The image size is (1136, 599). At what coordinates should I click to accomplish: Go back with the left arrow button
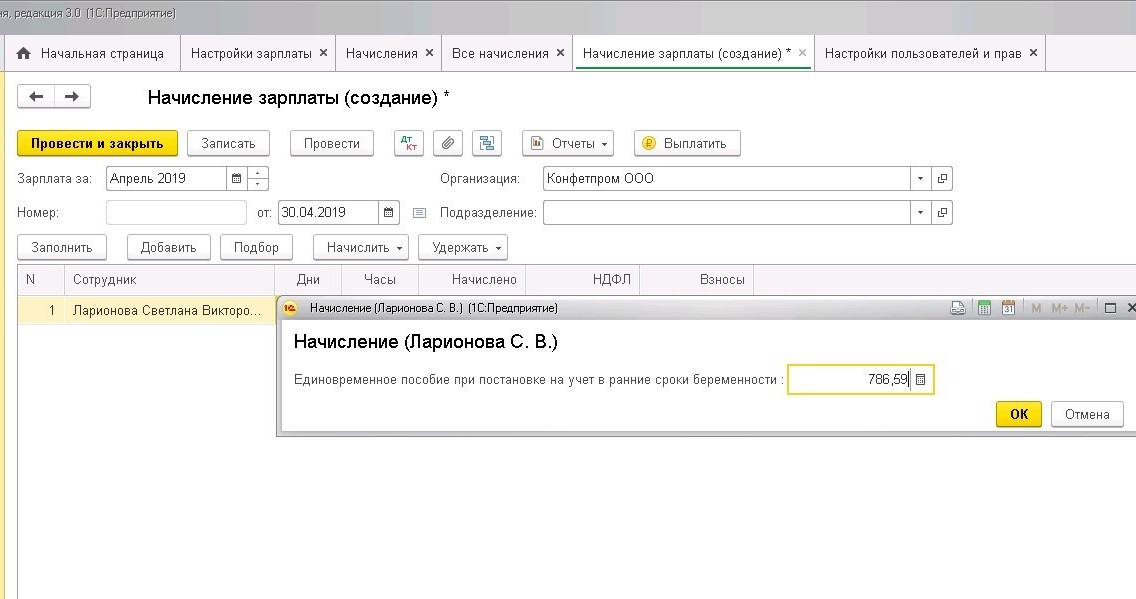37,96
